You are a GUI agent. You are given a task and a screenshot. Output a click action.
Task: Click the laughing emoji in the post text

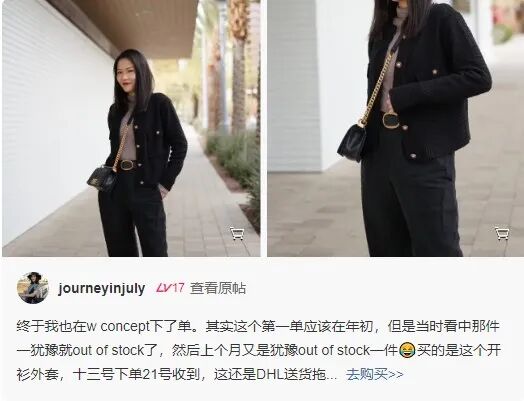(x=407, y=351)
